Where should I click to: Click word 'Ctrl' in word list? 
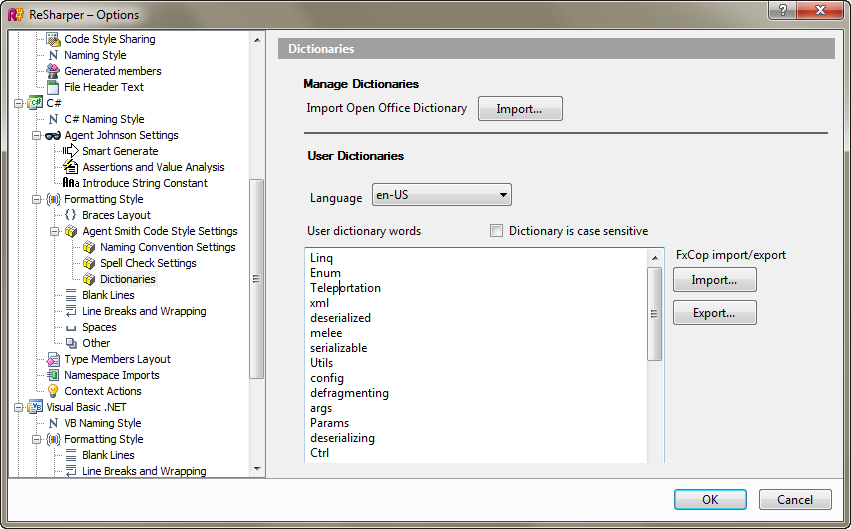pos(320,452)
